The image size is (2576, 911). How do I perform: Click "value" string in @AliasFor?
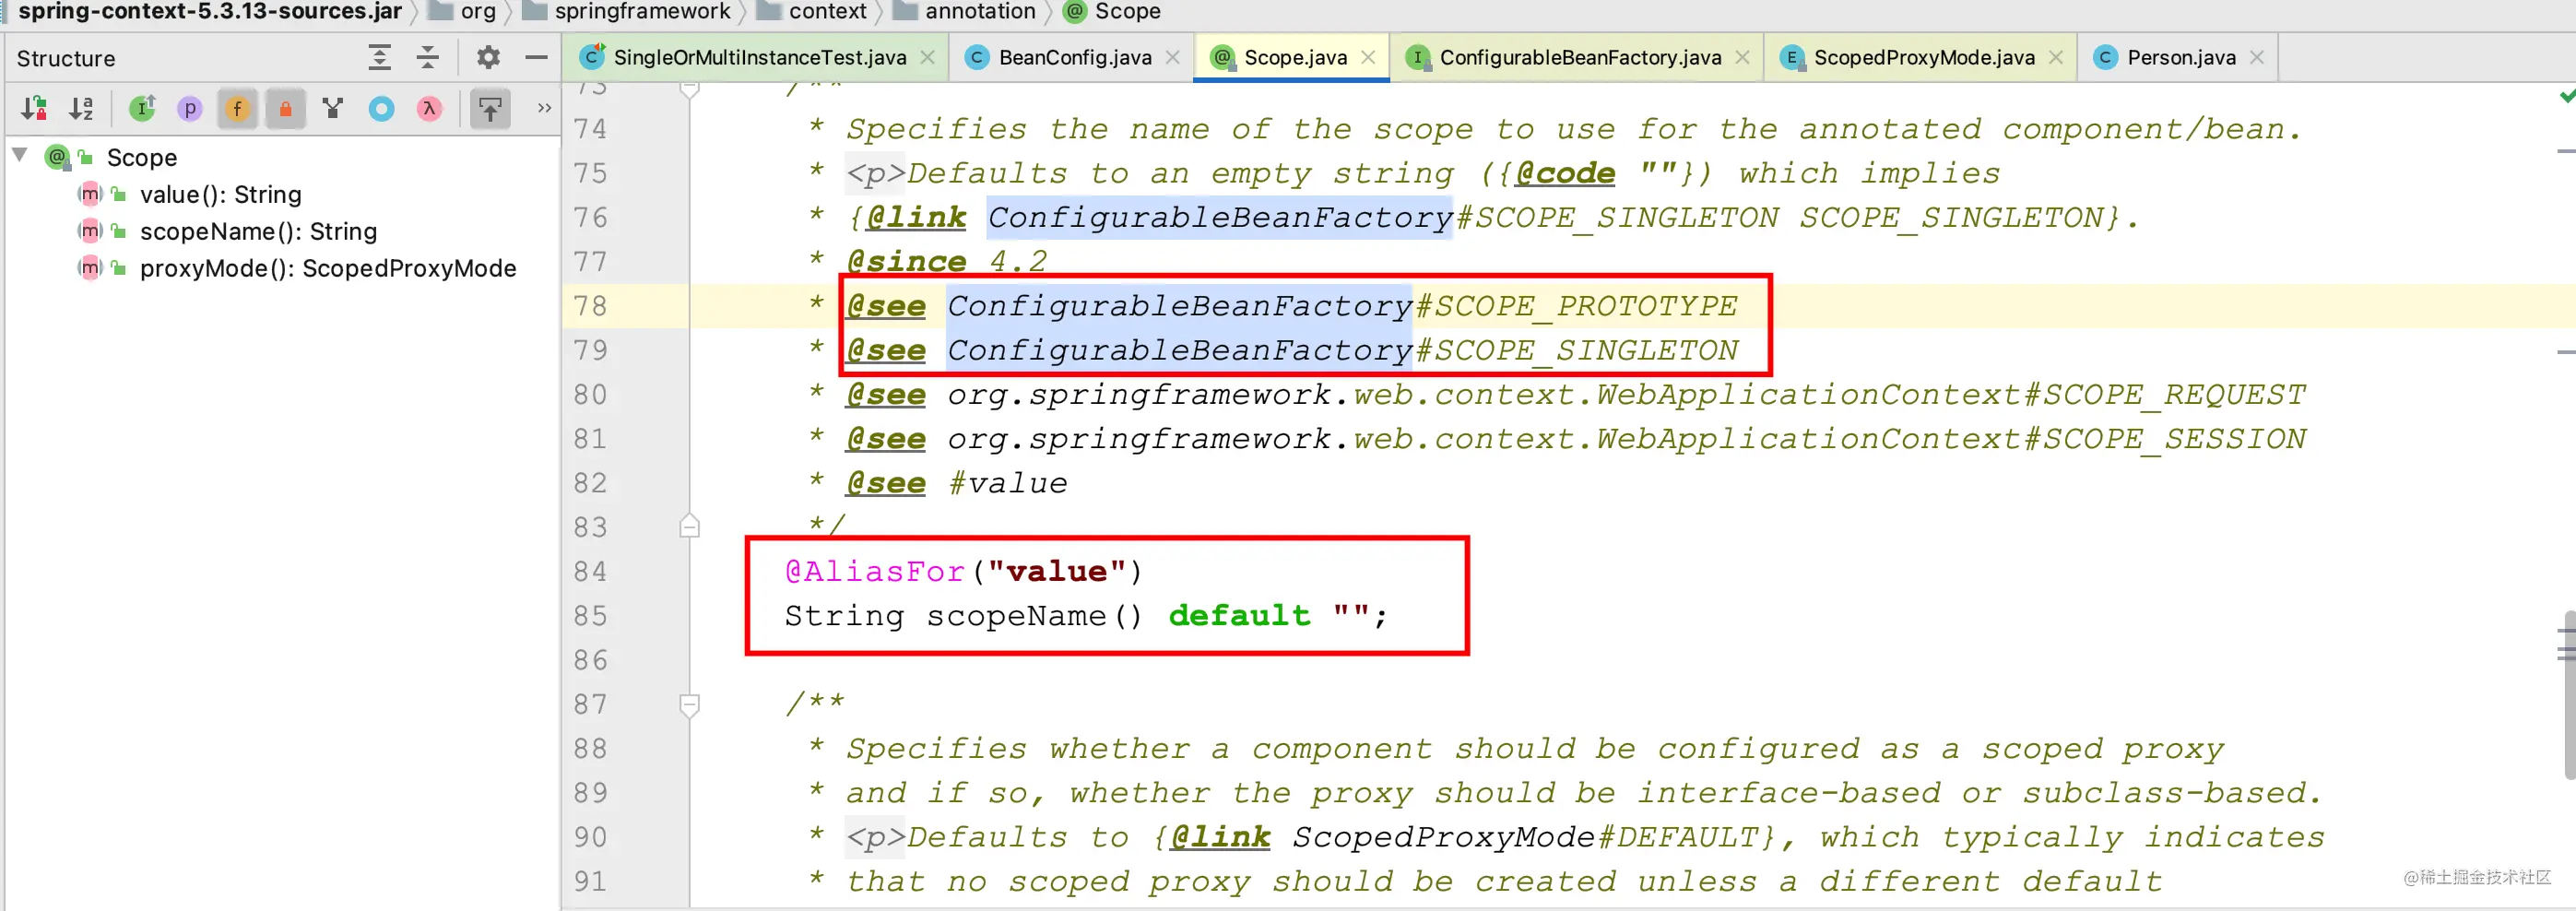click(1057, 571)
